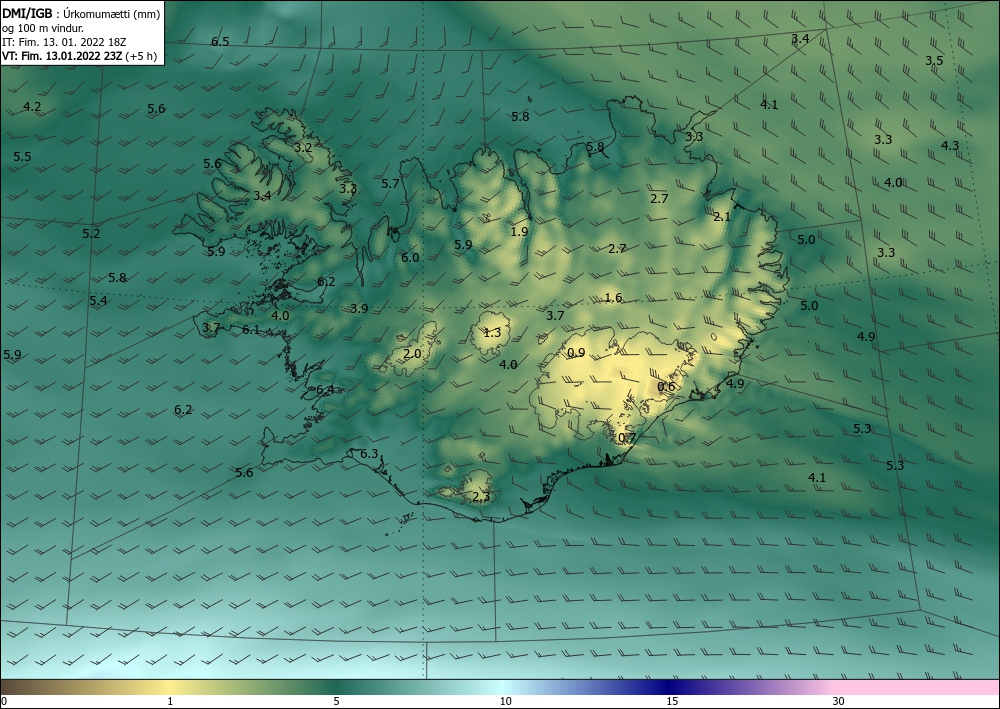The width and height of the screenshot is (1000, 709).
Task: Click the 'og 100 m vindur.' subtitle line
Action: 43,28
